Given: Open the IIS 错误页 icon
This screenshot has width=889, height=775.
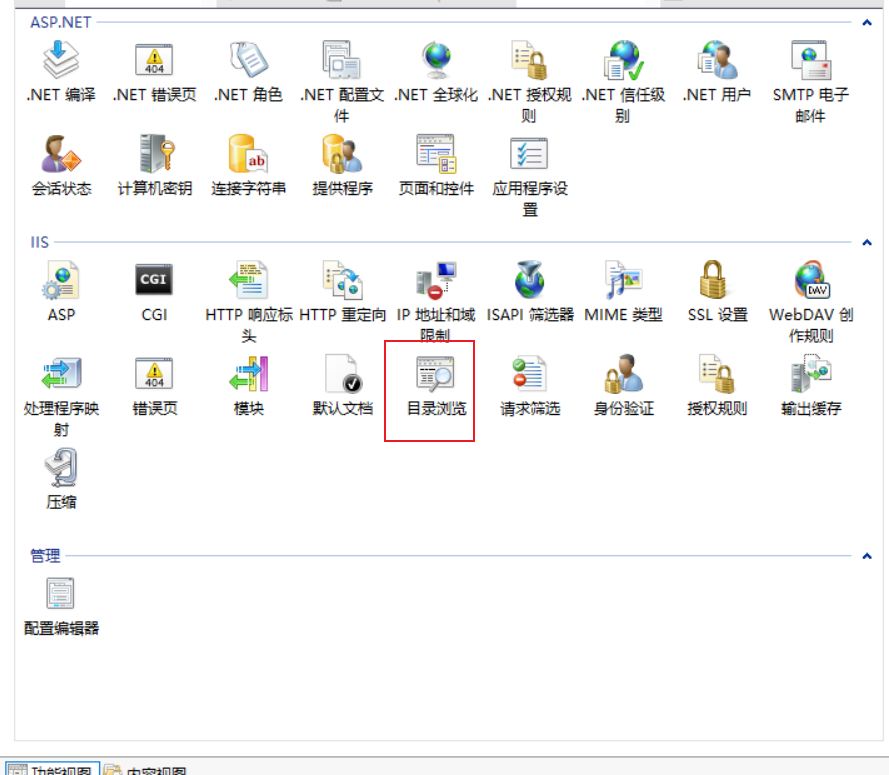Looking at the screenshot, I should 154,374.
